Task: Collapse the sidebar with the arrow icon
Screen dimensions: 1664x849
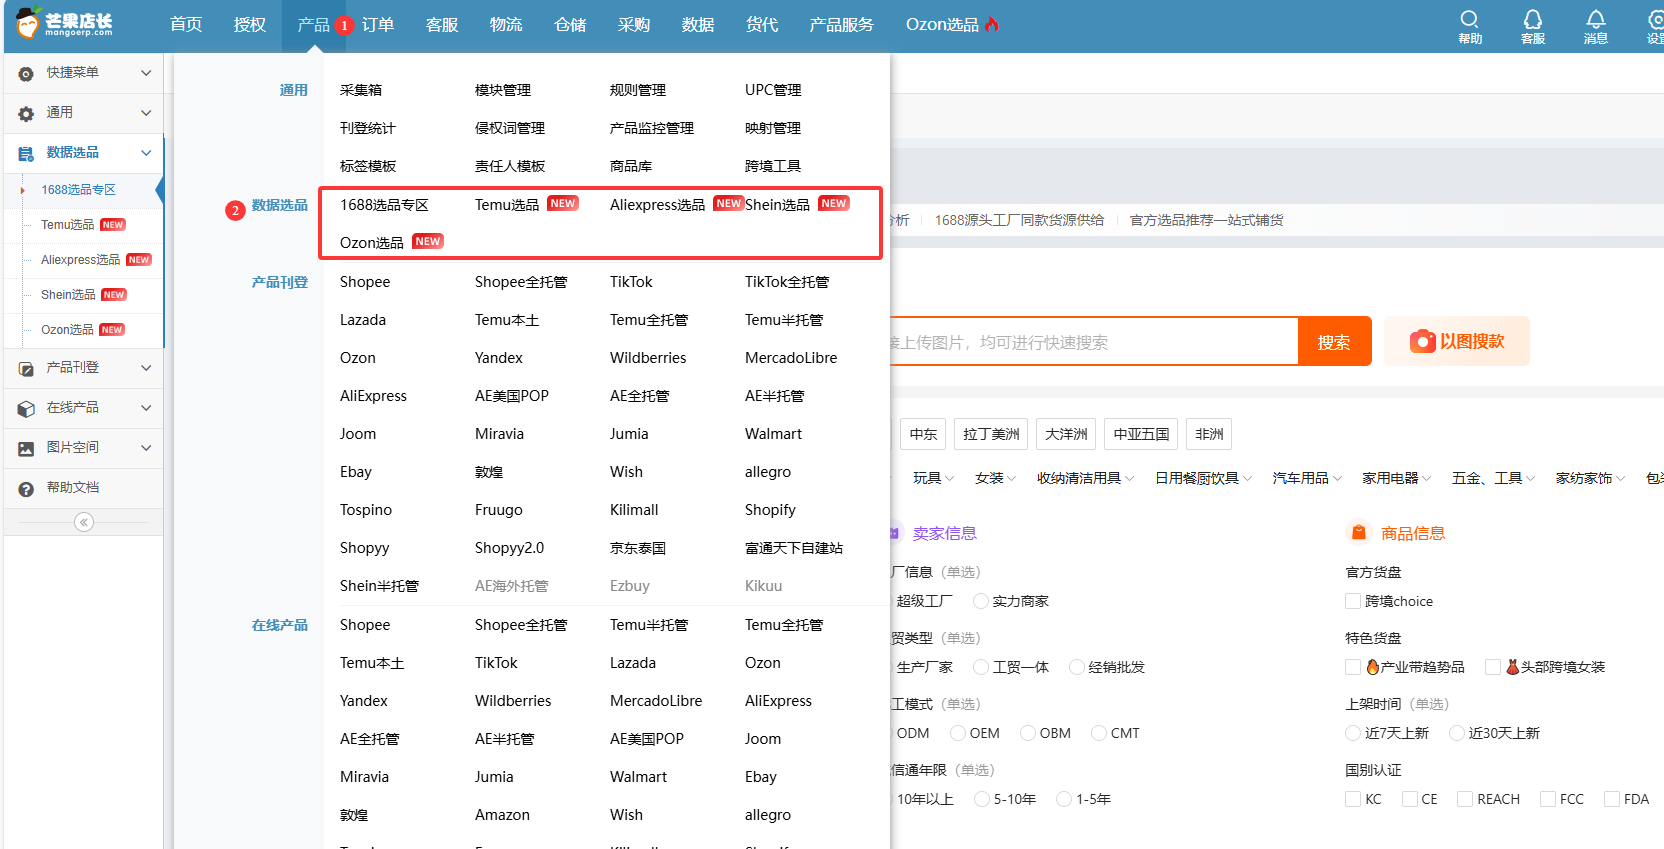Action: [x=84, y=522]
